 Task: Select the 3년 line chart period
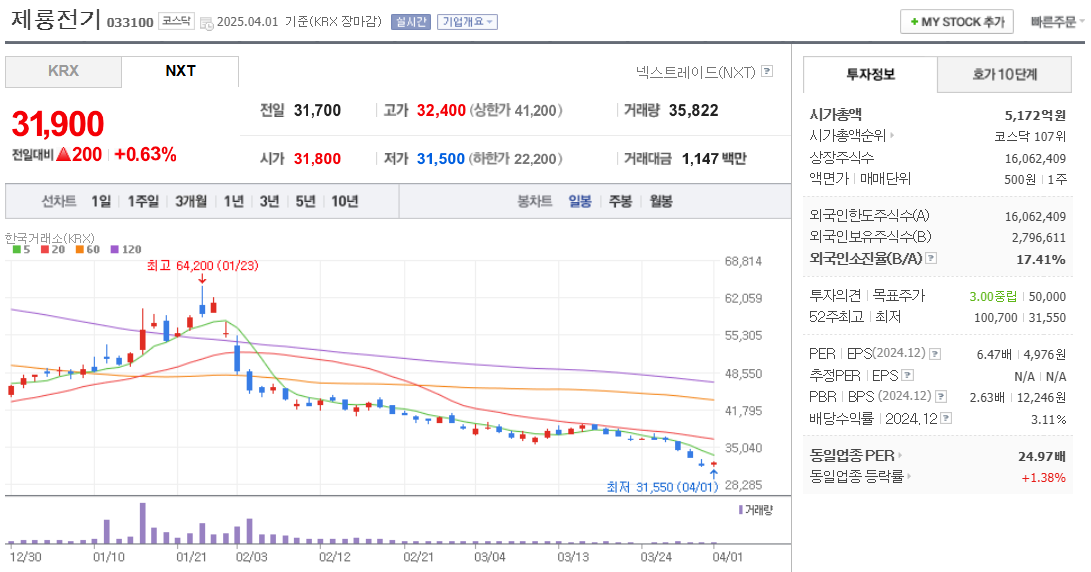click(269, 201)
